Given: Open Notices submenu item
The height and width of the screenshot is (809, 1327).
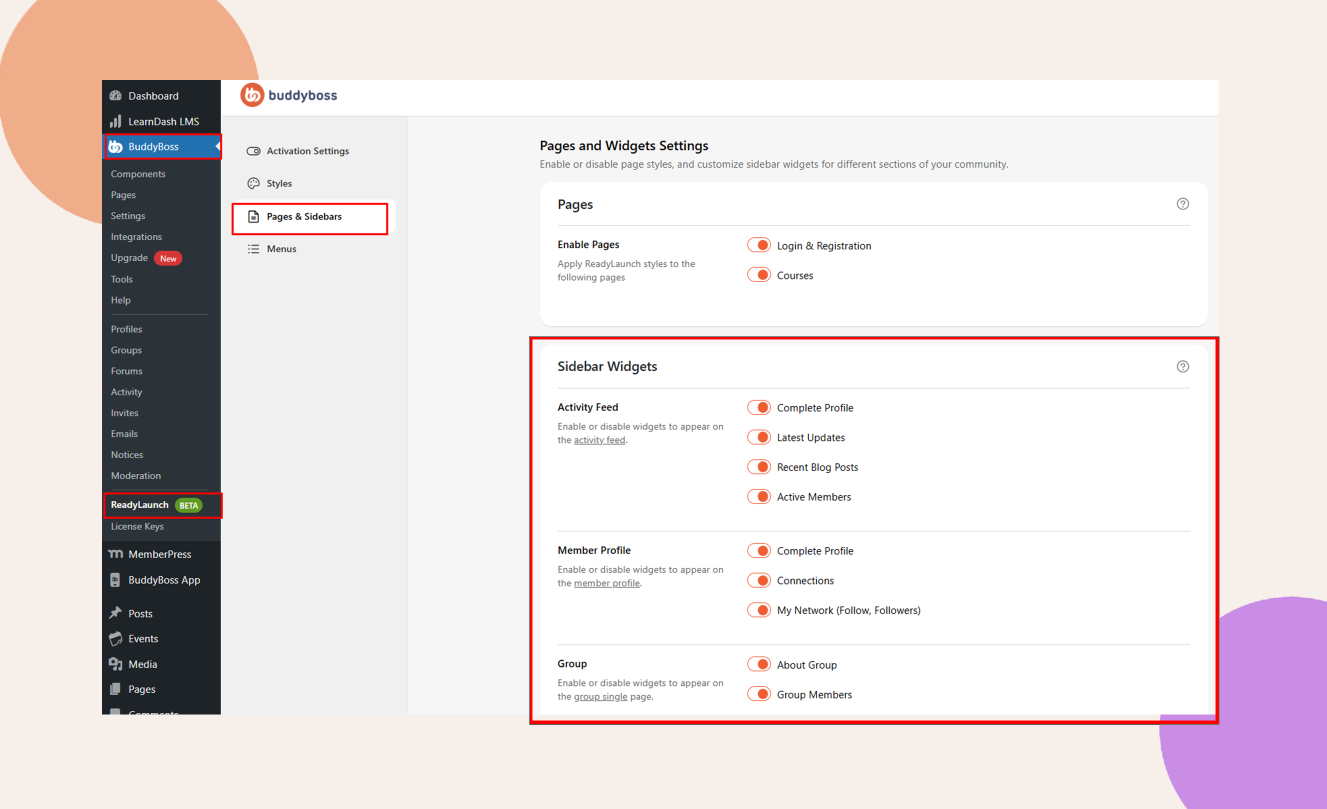Looking at the screenshot, I should [127, 455].
